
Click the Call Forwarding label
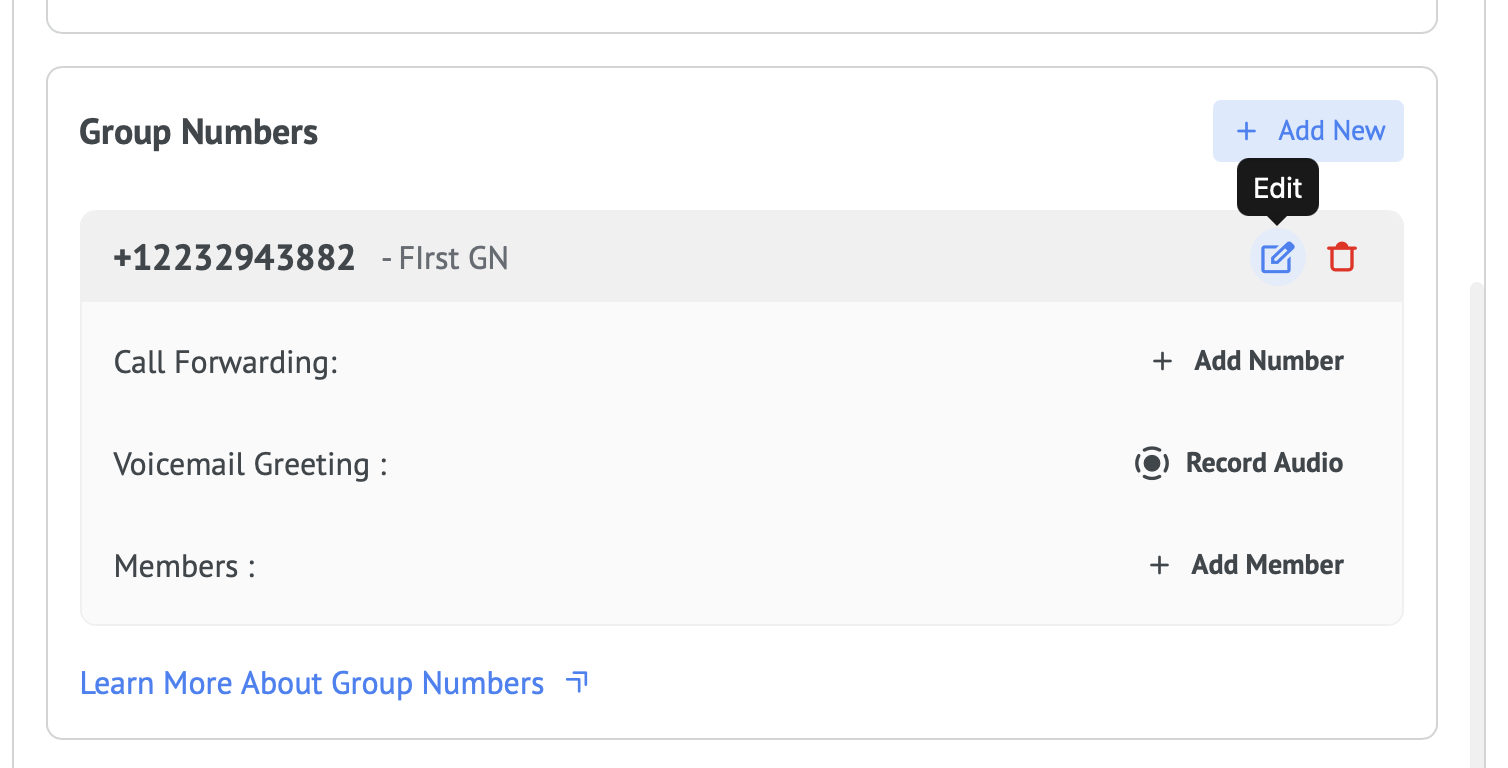click(x=226, y=361)
